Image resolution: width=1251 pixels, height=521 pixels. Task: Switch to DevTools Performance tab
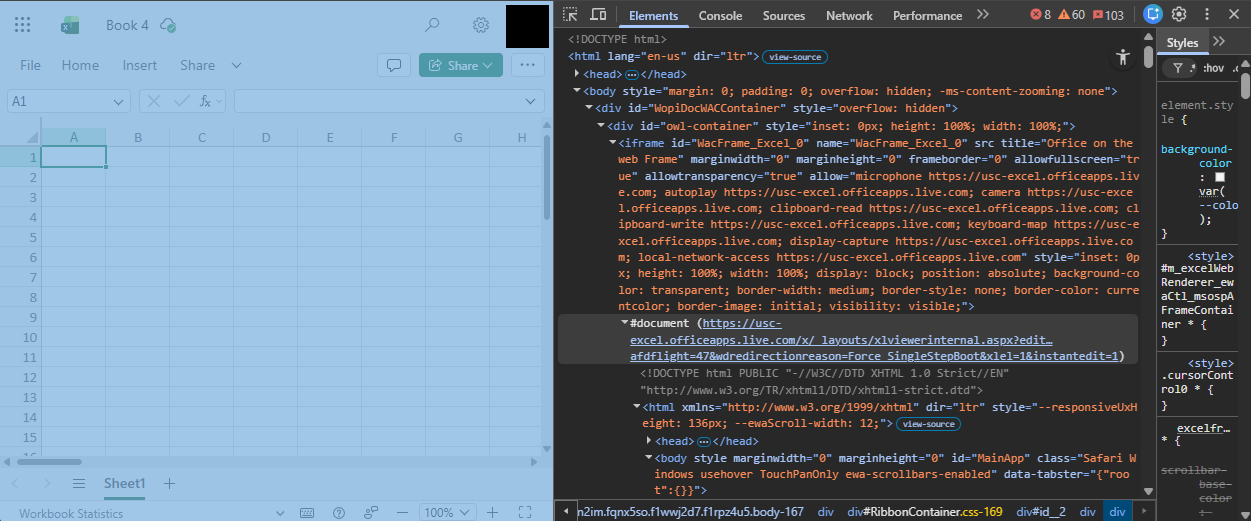pos(928,15)
